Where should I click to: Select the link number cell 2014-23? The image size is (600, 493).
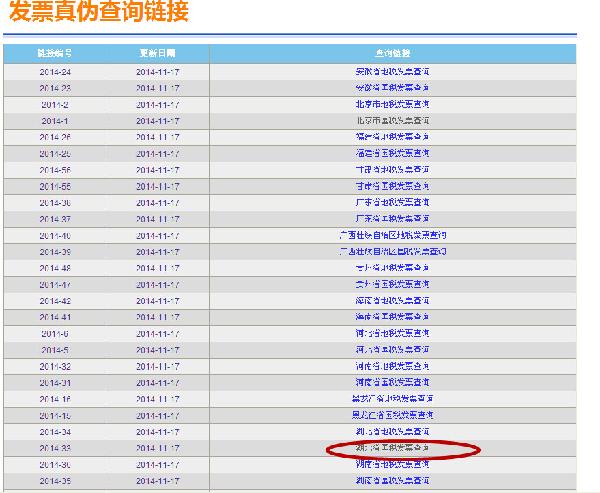coord(55,88)
